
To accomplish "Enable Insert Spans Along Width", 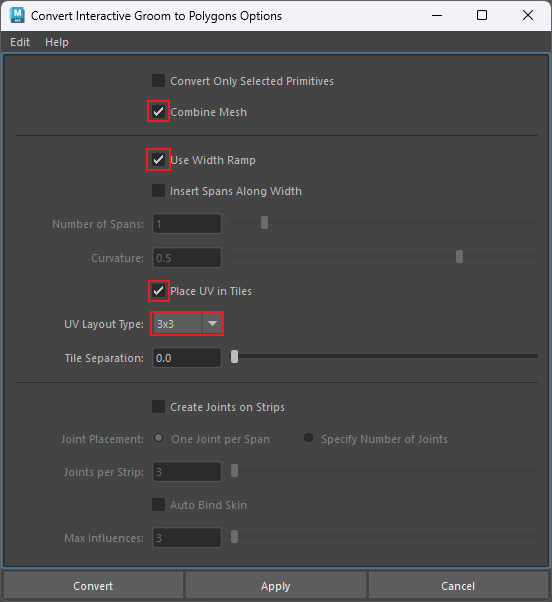I will click(x=158, y=190).
